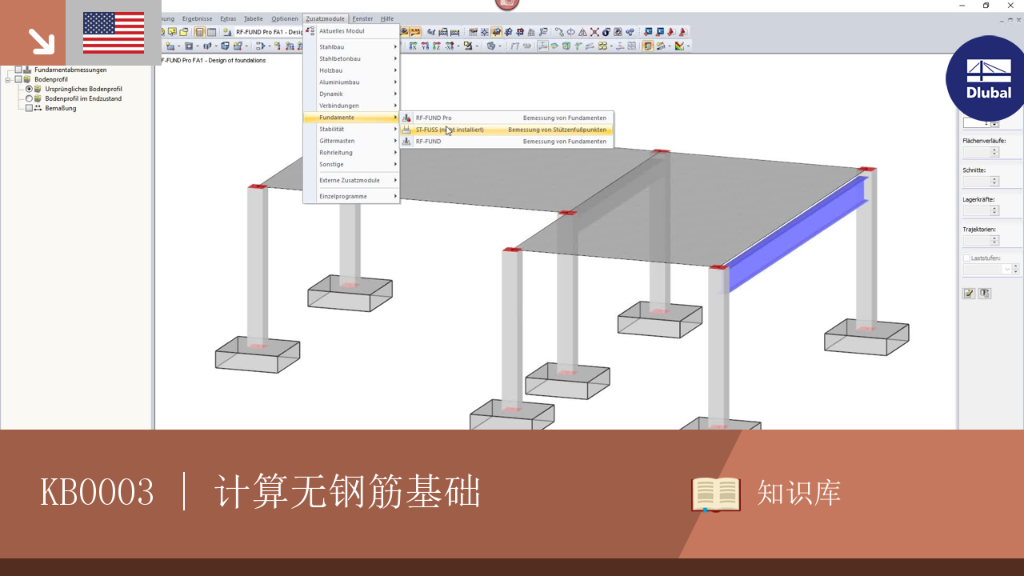Click the Lagerkräfte value field
Screen dimensions: 1024x576
coord(976,211)
